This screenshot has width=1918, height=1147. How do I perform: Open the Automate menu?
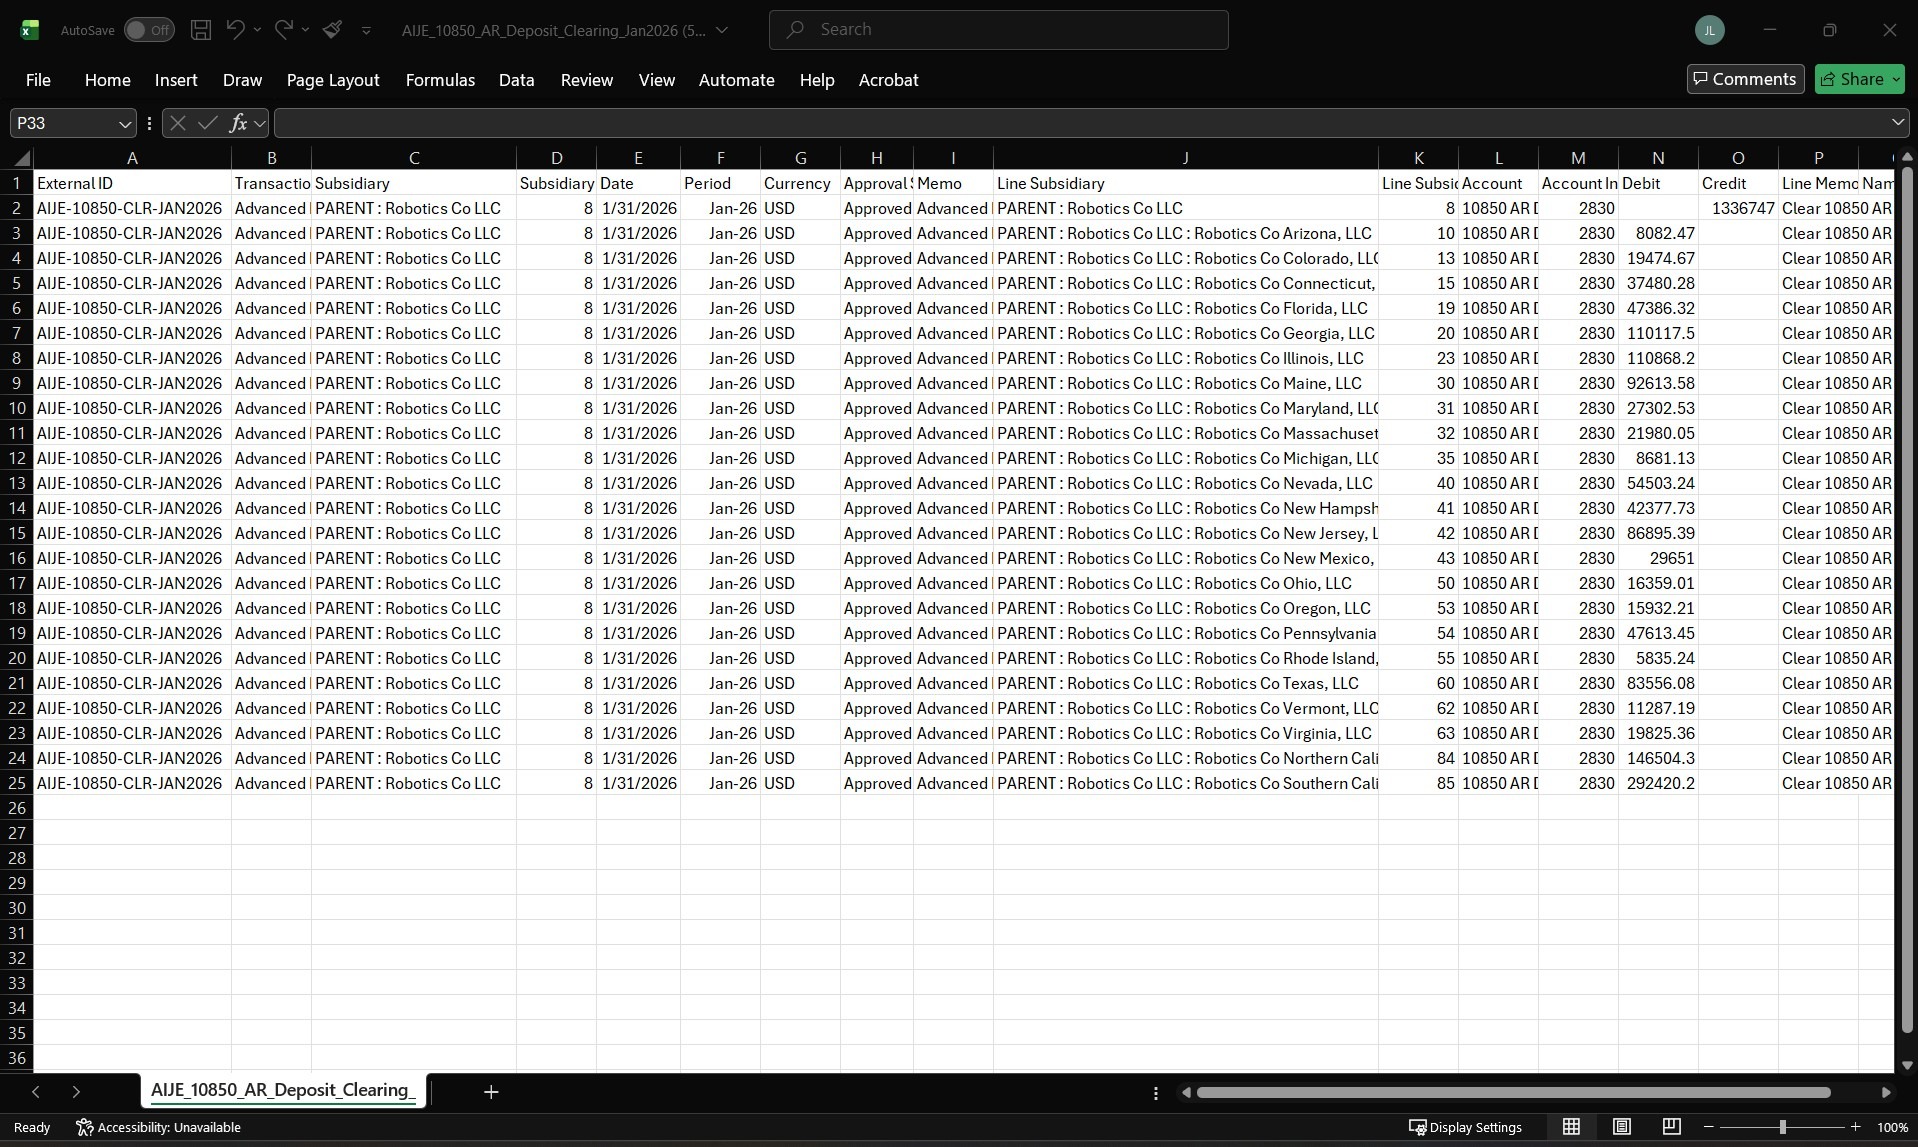[736, 79]
